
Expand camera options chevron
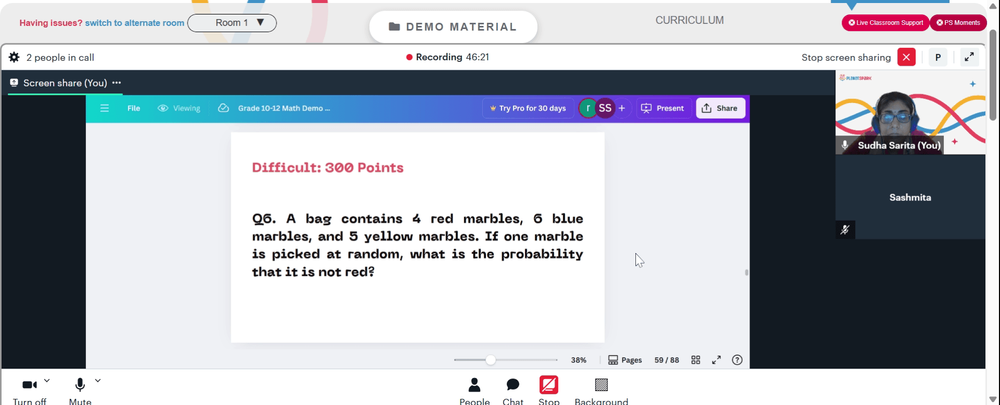pyautogui.click(x=47, y=381)
